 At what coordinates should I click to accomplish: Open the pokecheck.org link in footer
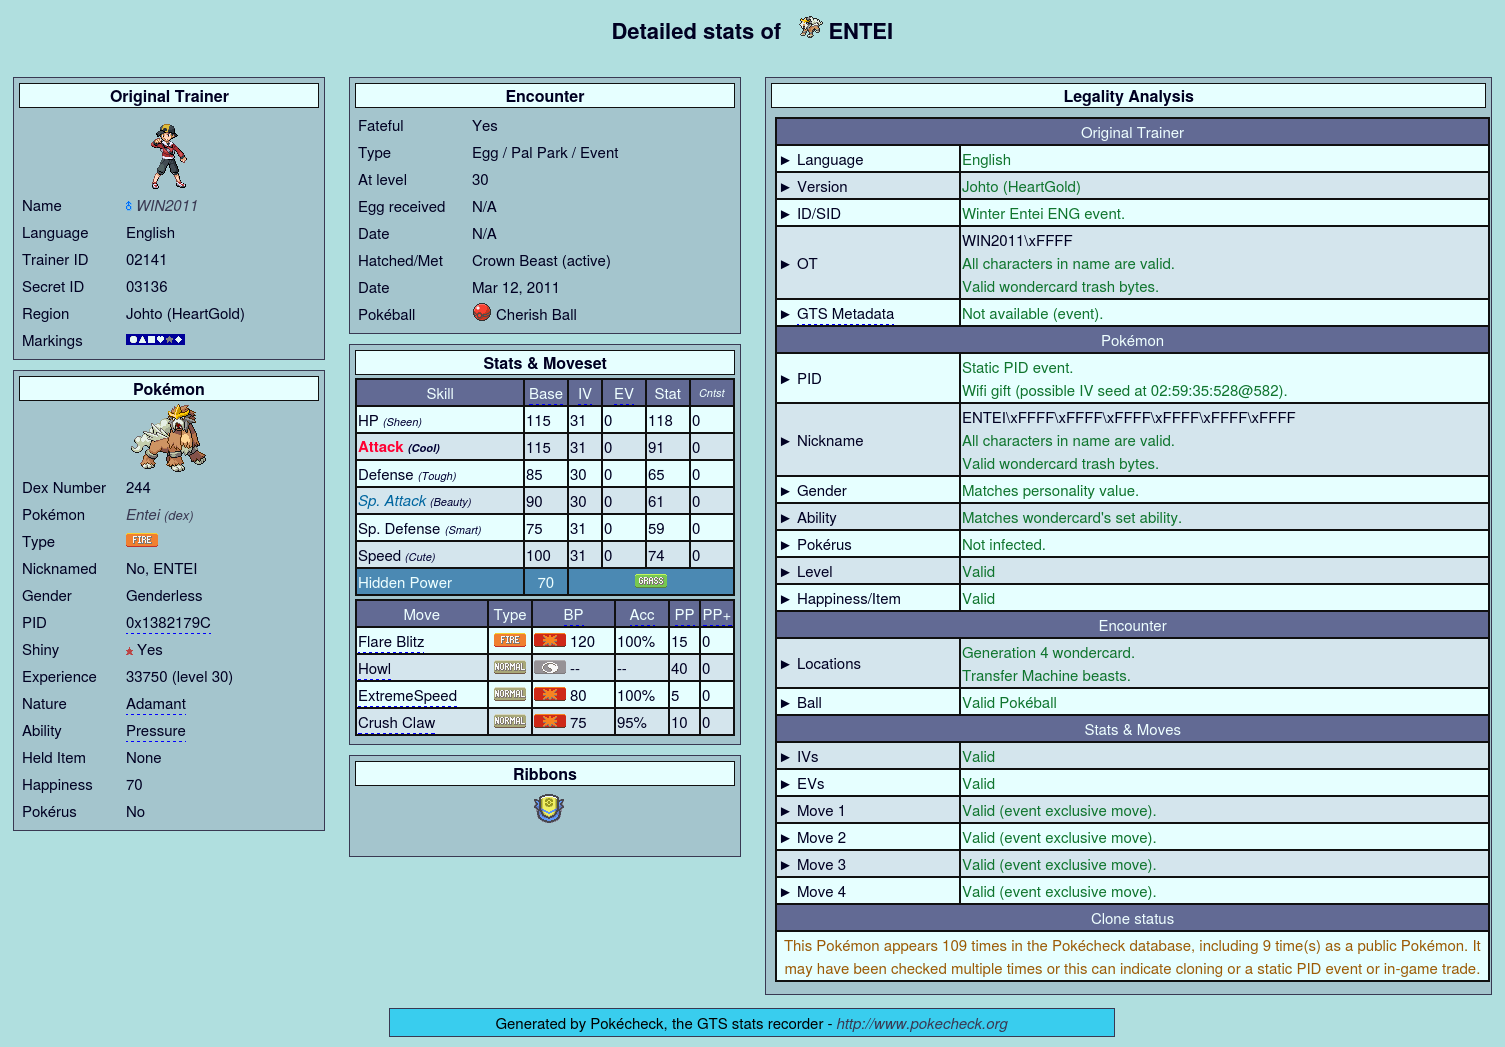coord(922,1023)
